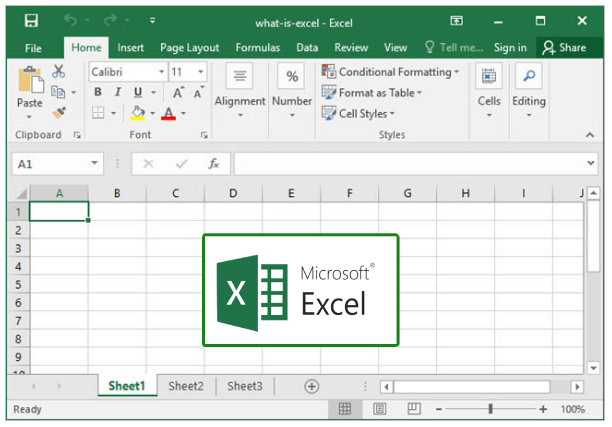Switch to Normal view icon
The image size is (612, 427).
[x=345, y=409]
